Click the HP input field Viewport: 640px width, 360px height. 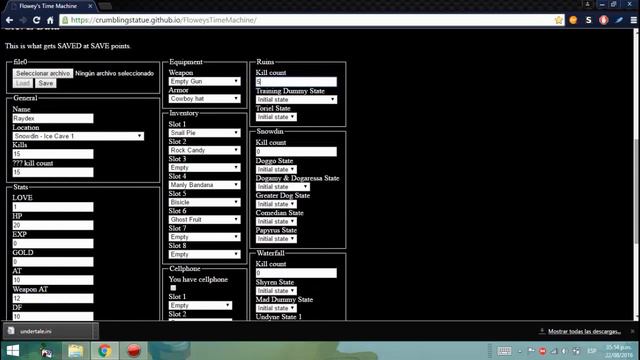tap(53, 225)
